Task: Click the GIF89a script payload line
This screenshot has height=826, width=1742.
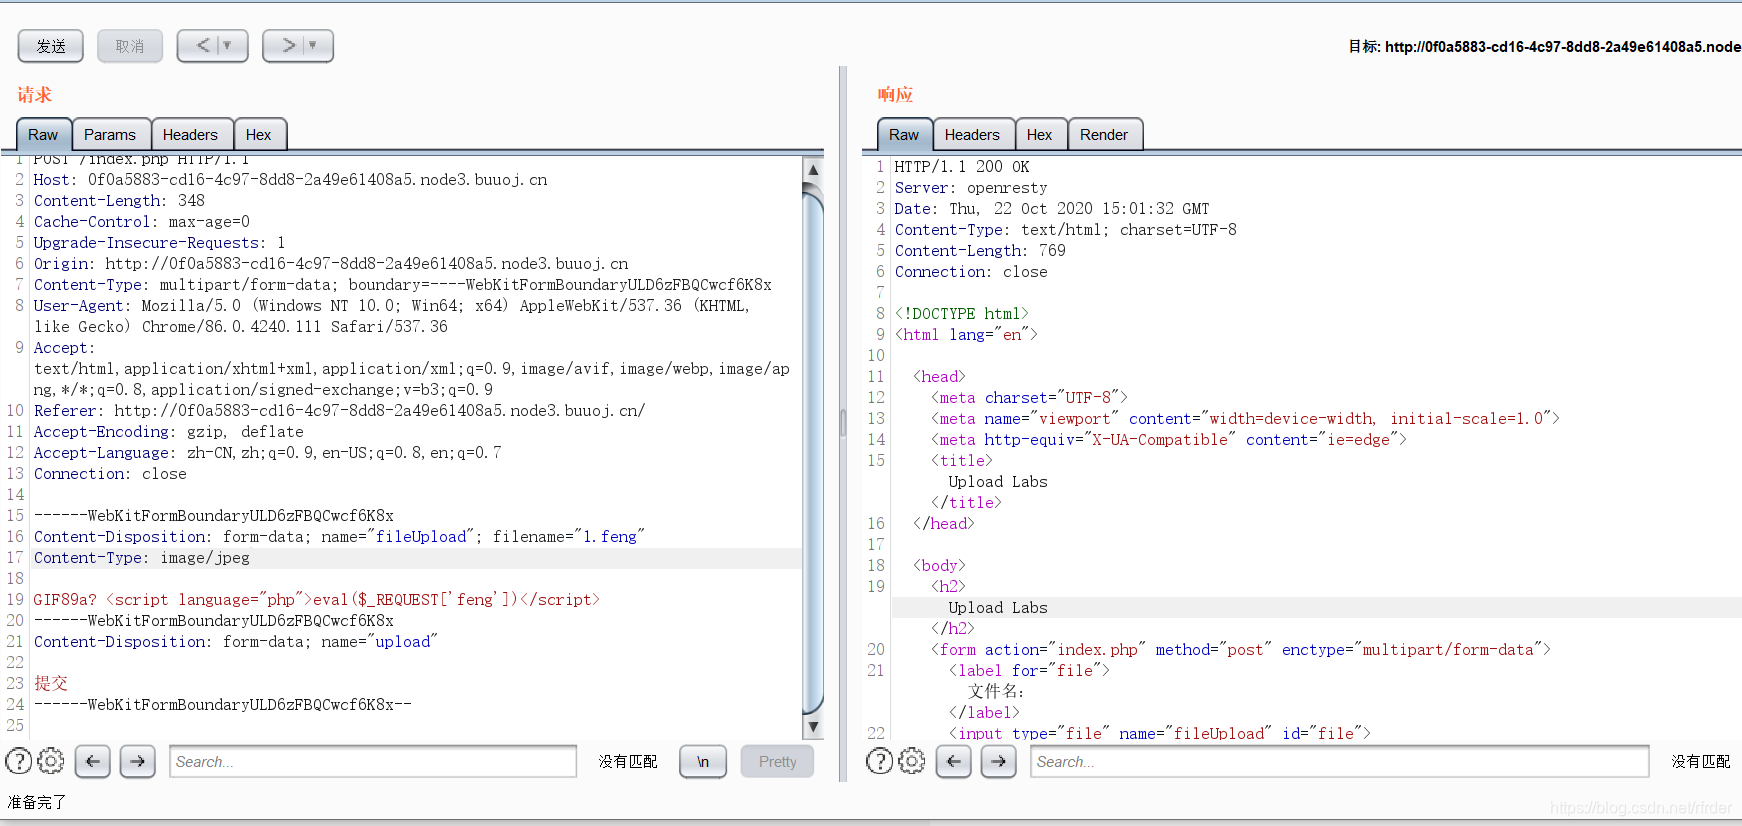Action: 317,600
